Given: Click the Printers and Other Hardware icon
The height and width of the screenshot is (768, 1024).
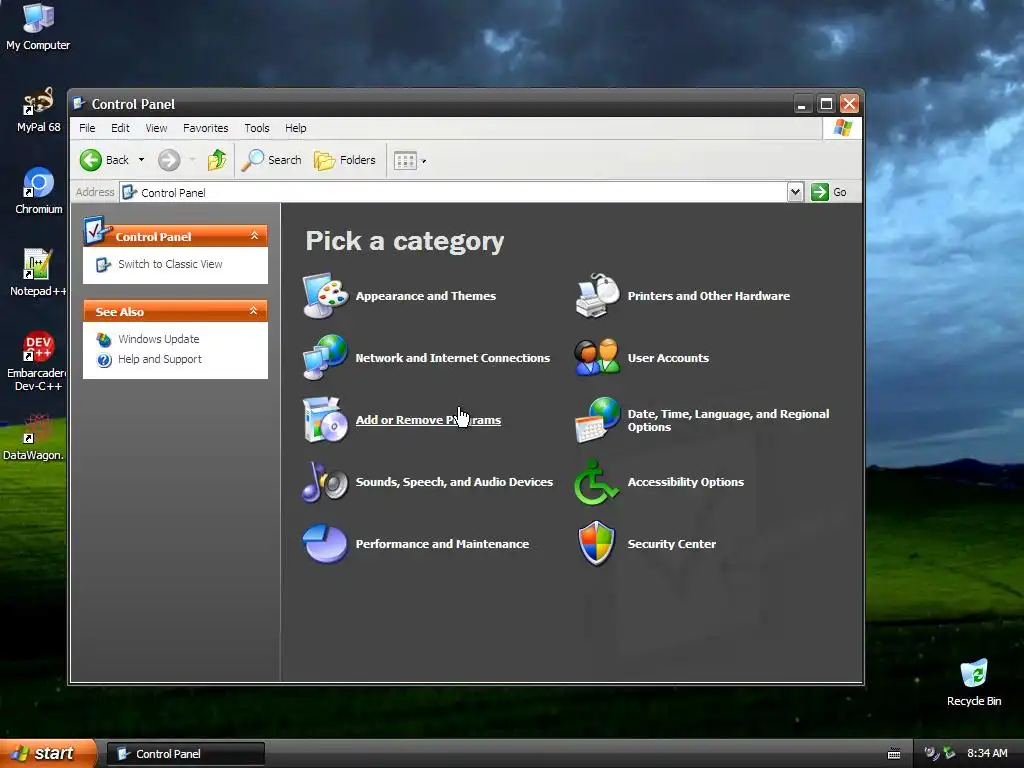Looking at the screenshot, I should point(597,296).
